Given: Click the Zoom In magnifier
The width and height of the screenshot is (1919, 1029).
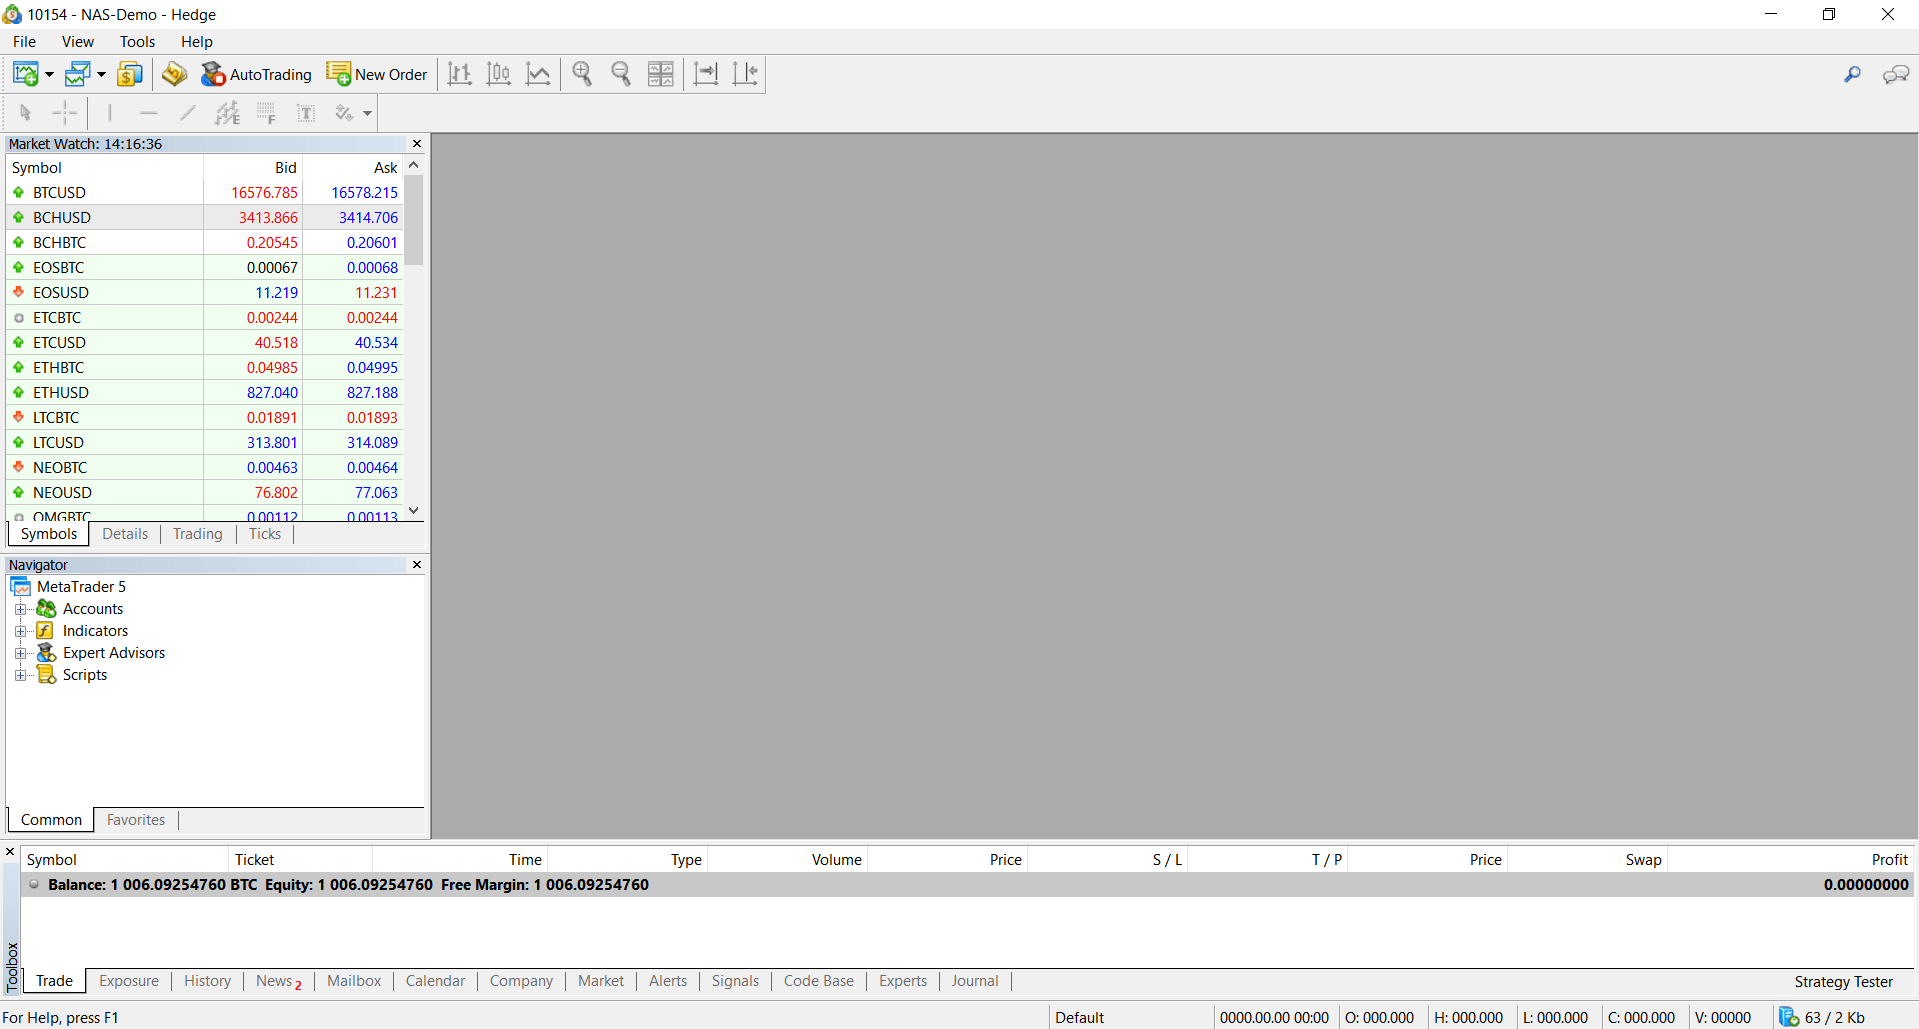Looking at the screenshot, I should [582, 74].
